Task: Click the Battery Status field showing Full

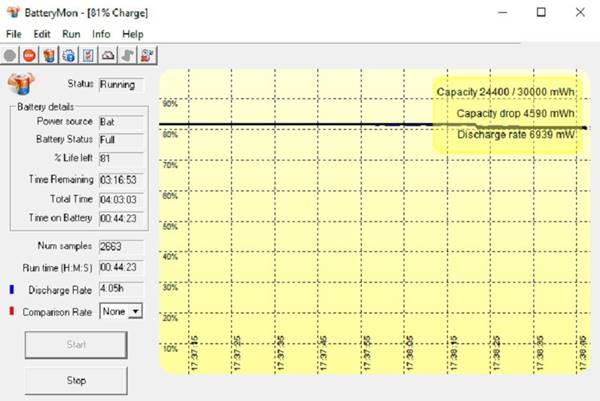Action: click(x=121, y=140)
